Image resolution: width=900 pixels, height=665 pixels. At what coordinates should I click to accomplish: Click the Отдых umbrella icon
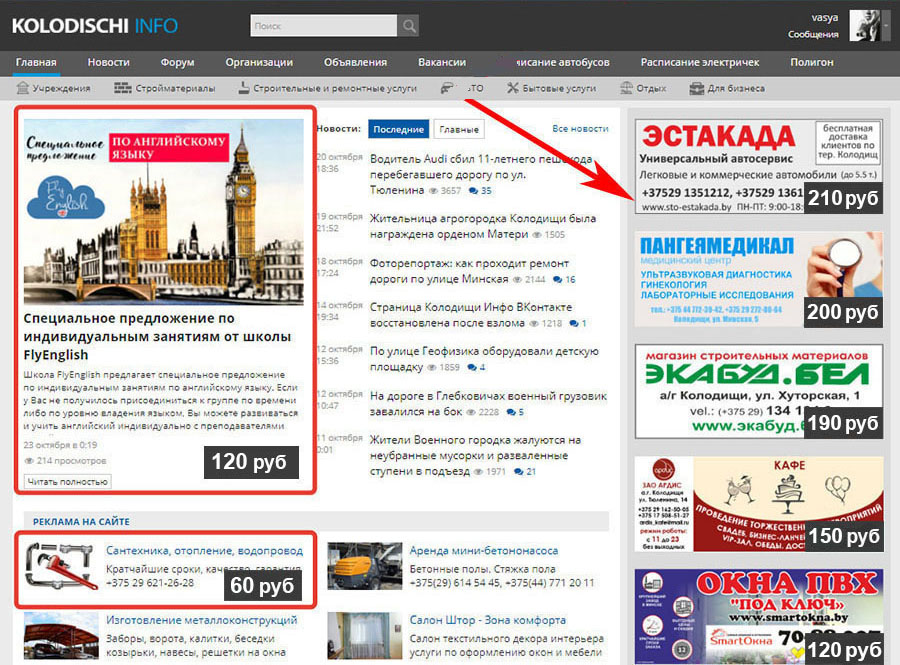pyautogui.click(x=626, y=88)
